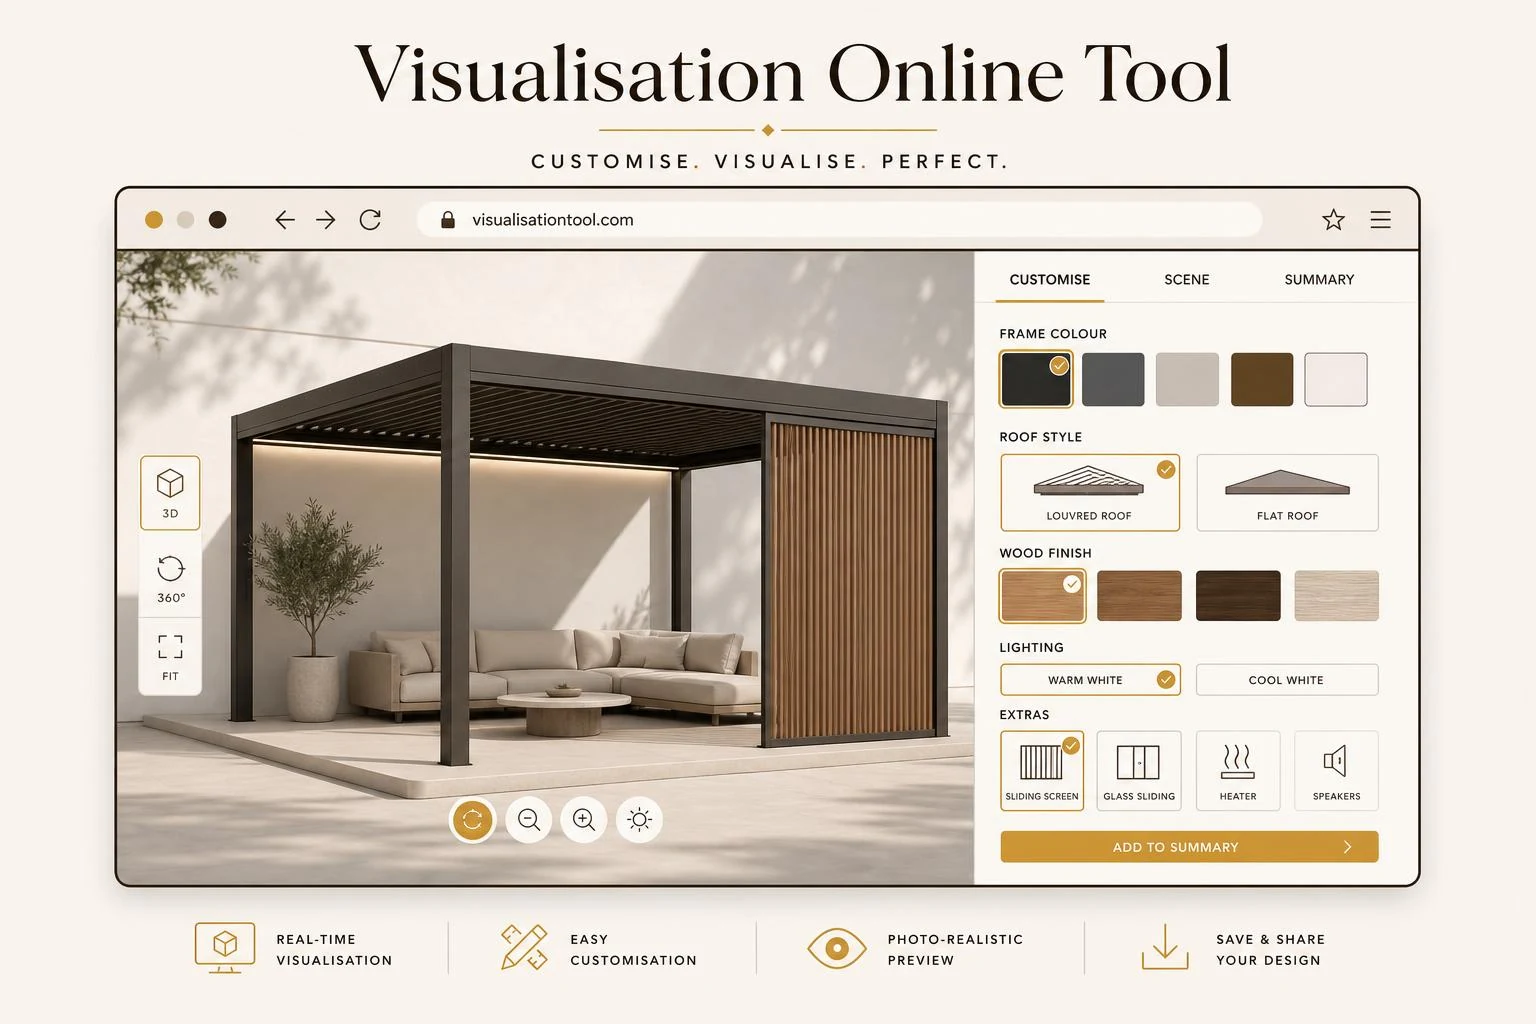Reload the page with the refresh icon
Viewport: 1536px width, 1024px height.
[x=370, y=220]
